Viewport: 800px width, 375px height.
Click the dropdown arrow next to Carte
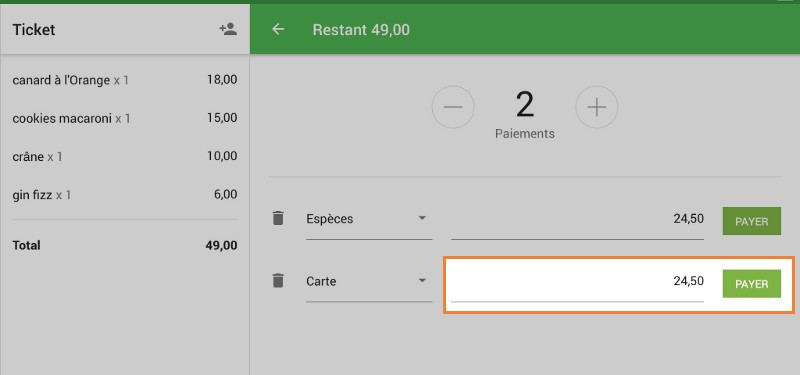[x=422, y=281]
